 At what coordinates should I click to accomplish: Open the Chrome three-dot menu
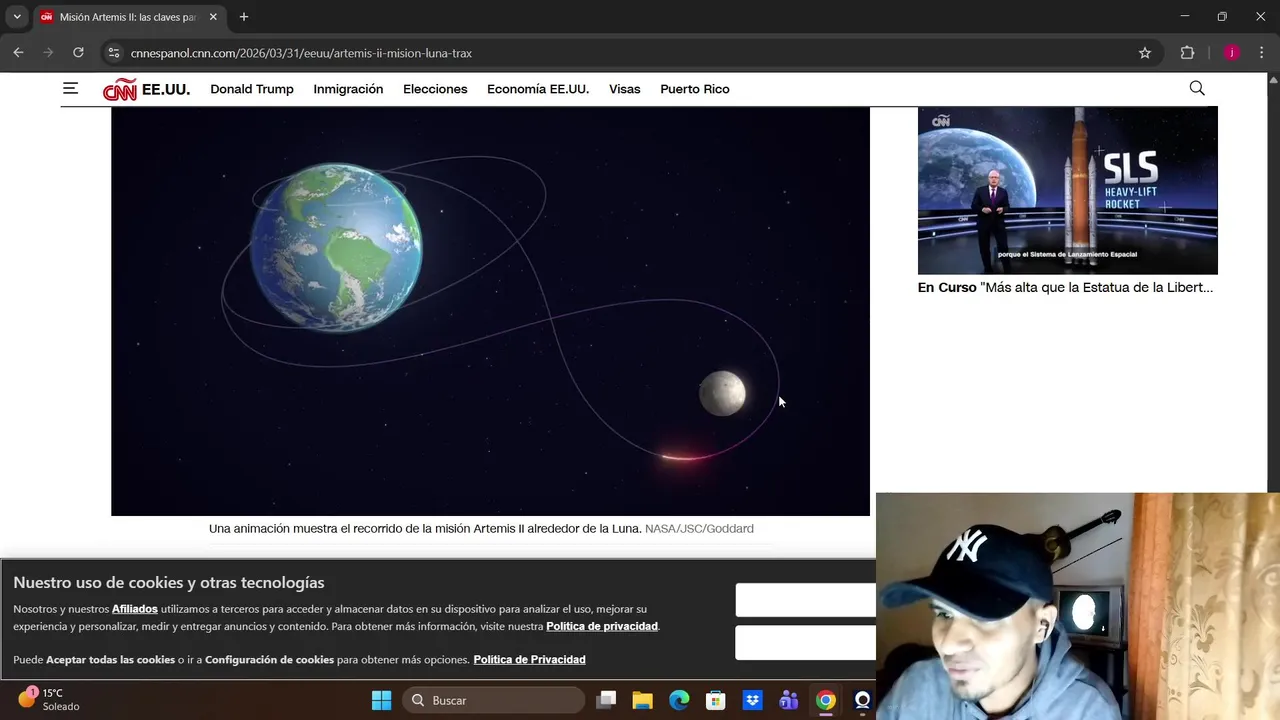[x=1260, y=53]
